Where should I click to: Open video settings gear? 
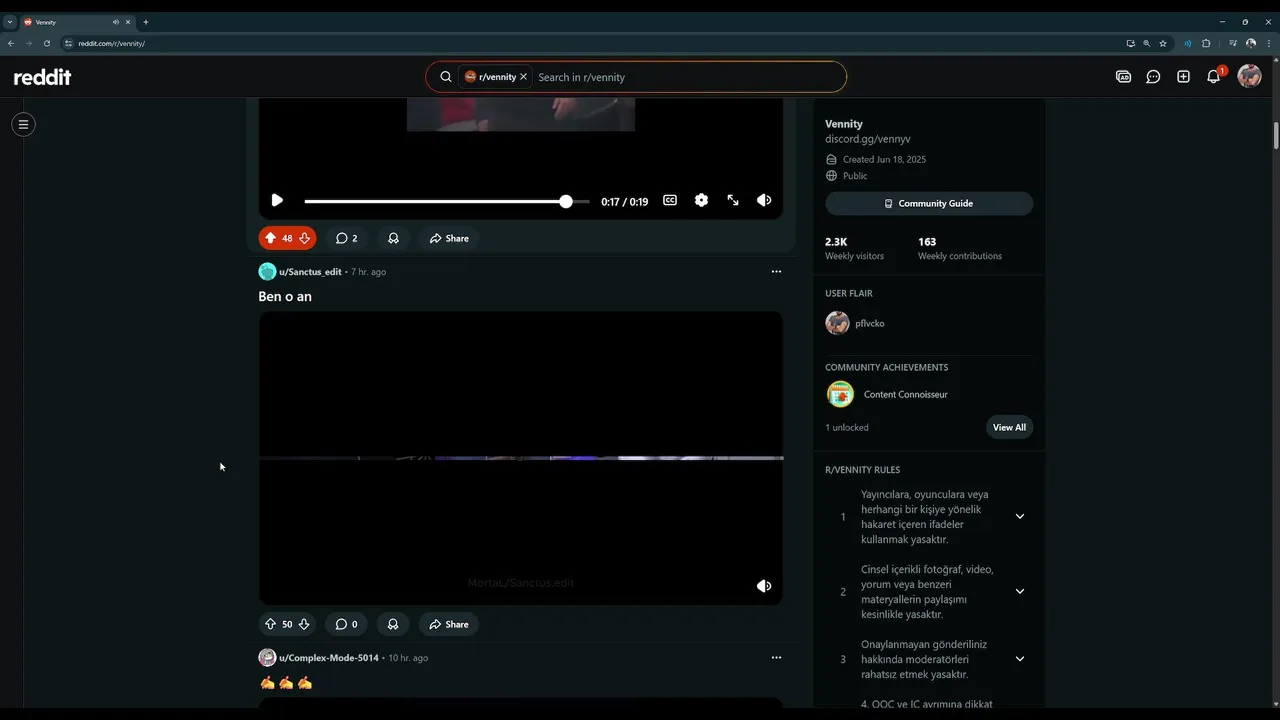click(x=701, y=200)
